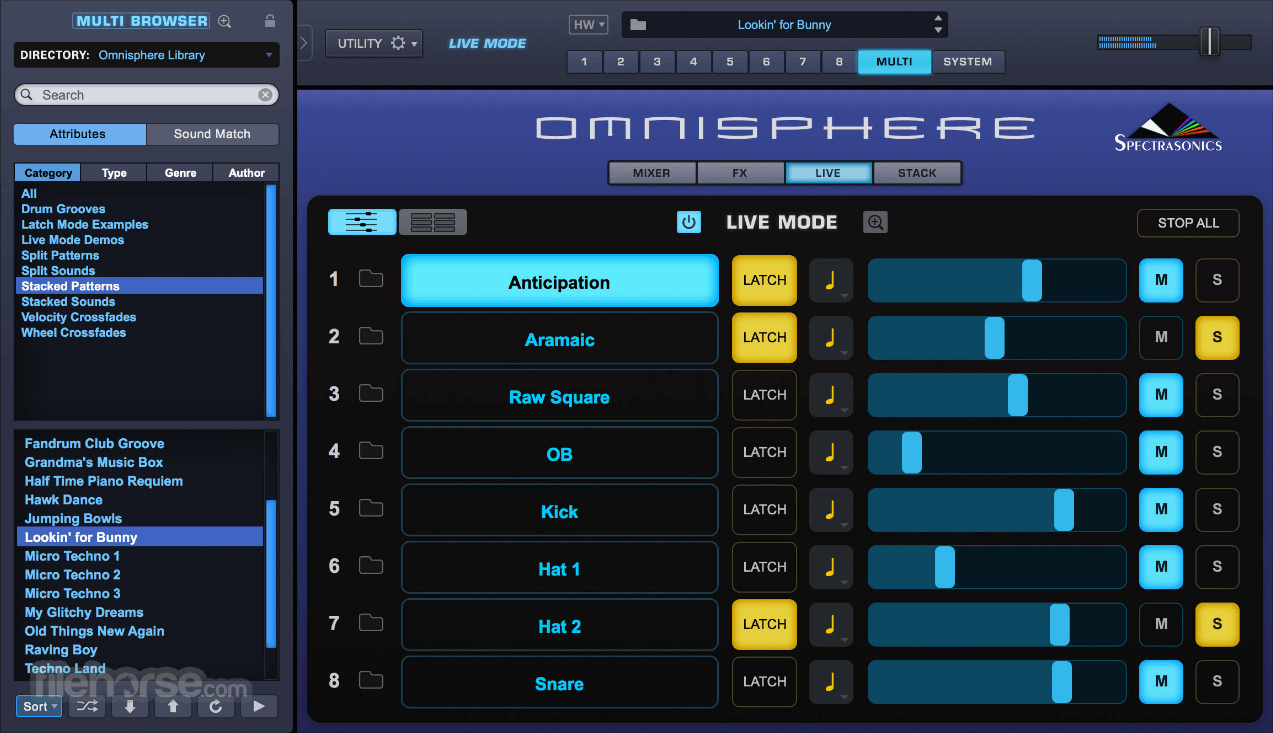This screenshot has height=733, width=1273.
Task: Toggle the Live Mode power icon
Action: (x=689, y=222)
